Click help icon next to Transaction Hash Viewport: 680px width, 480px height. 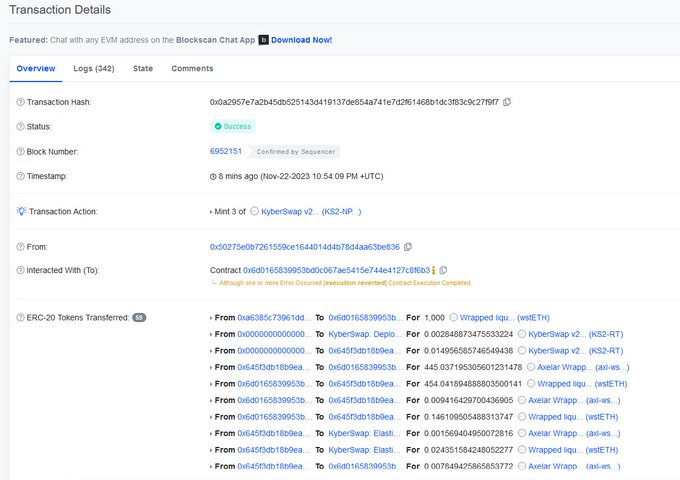click(x=20, y=102)
